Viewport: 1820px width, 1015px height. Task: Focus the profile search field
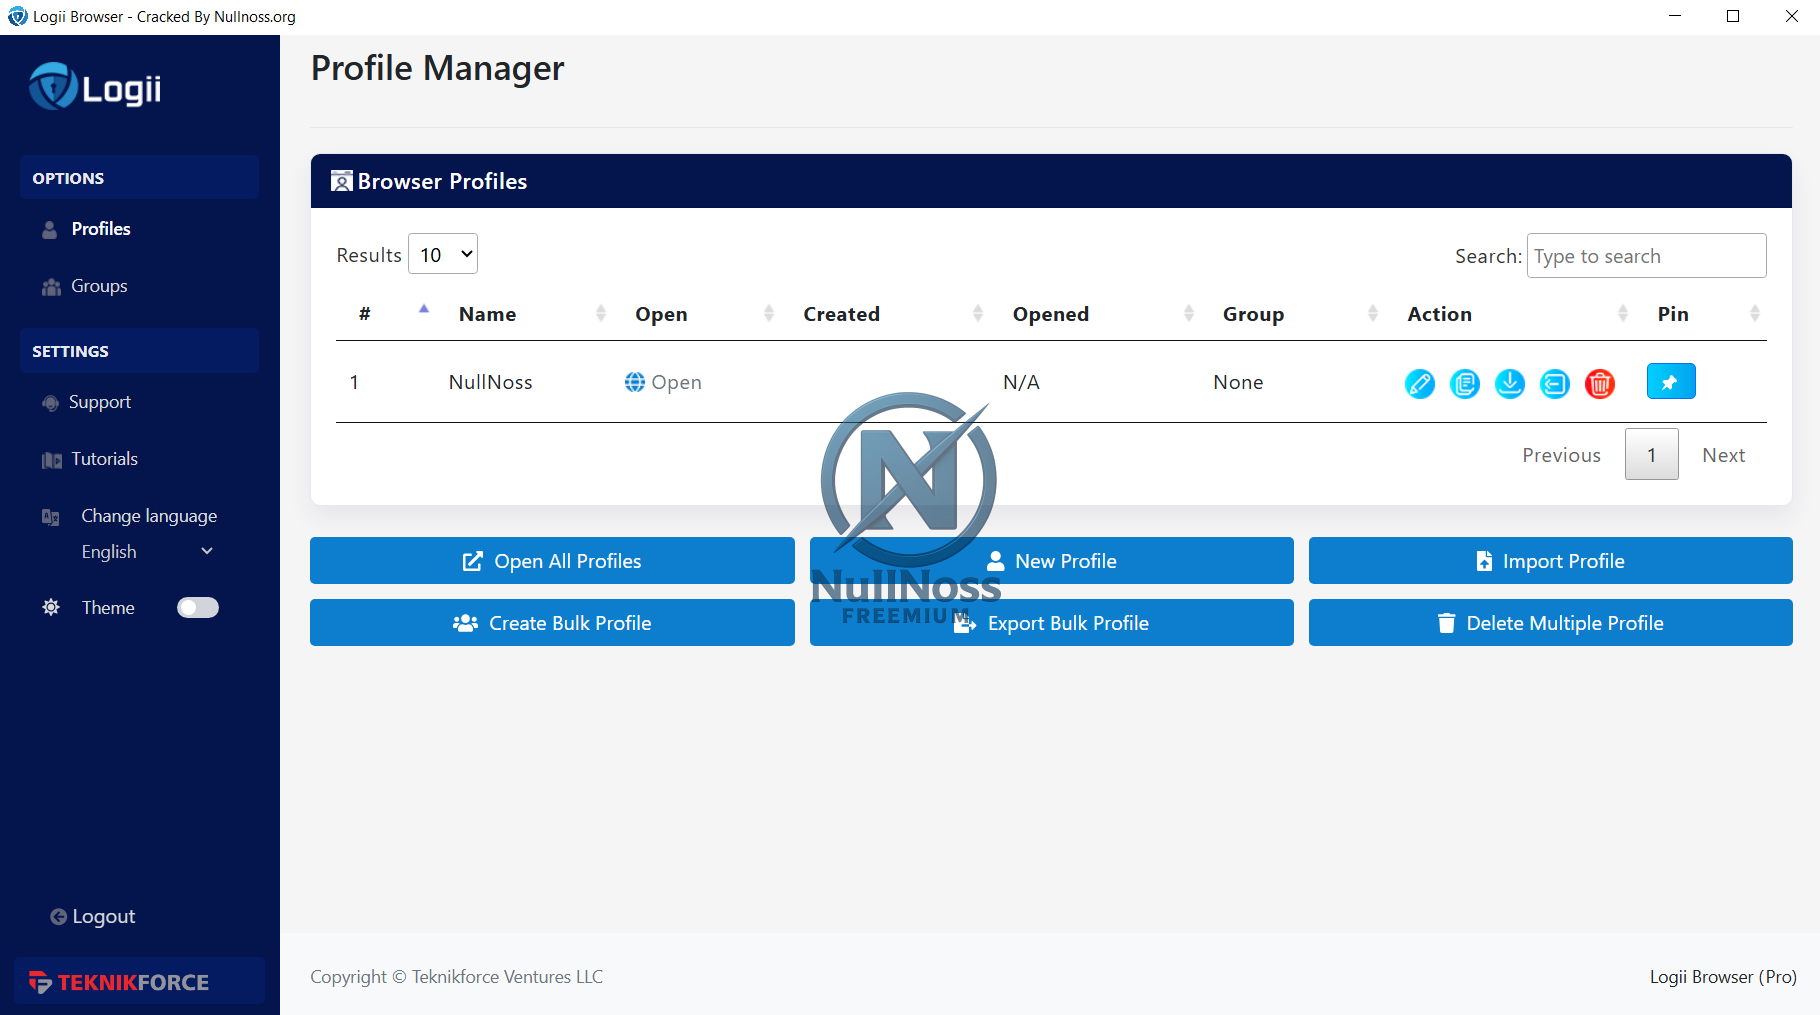pos(1646,256)
